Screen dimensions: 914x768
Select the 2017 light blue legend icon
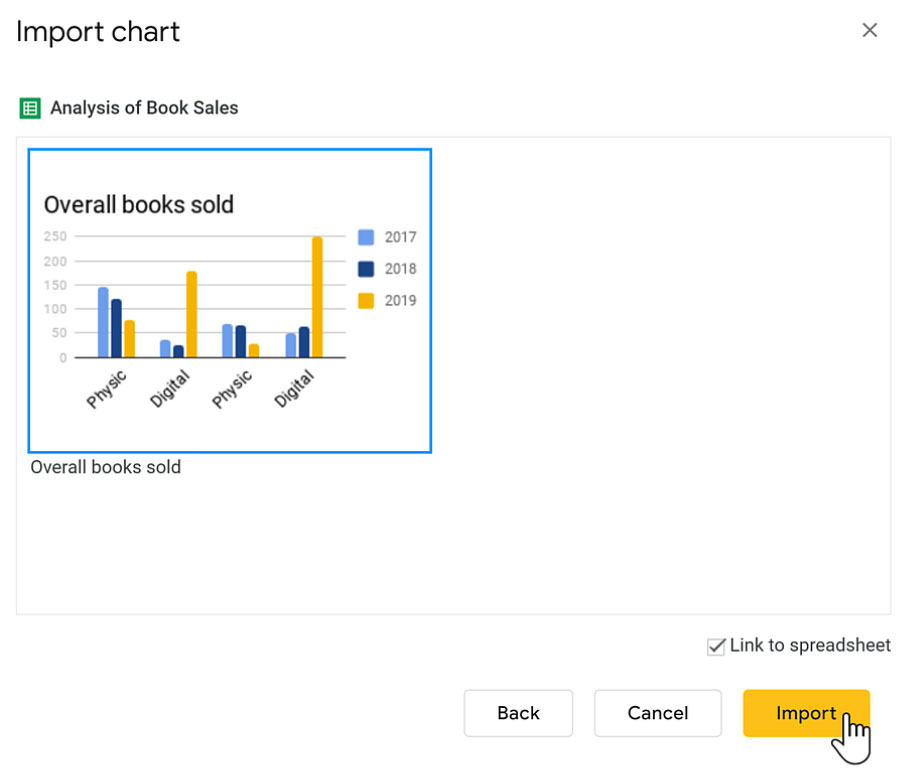point(367,237)
